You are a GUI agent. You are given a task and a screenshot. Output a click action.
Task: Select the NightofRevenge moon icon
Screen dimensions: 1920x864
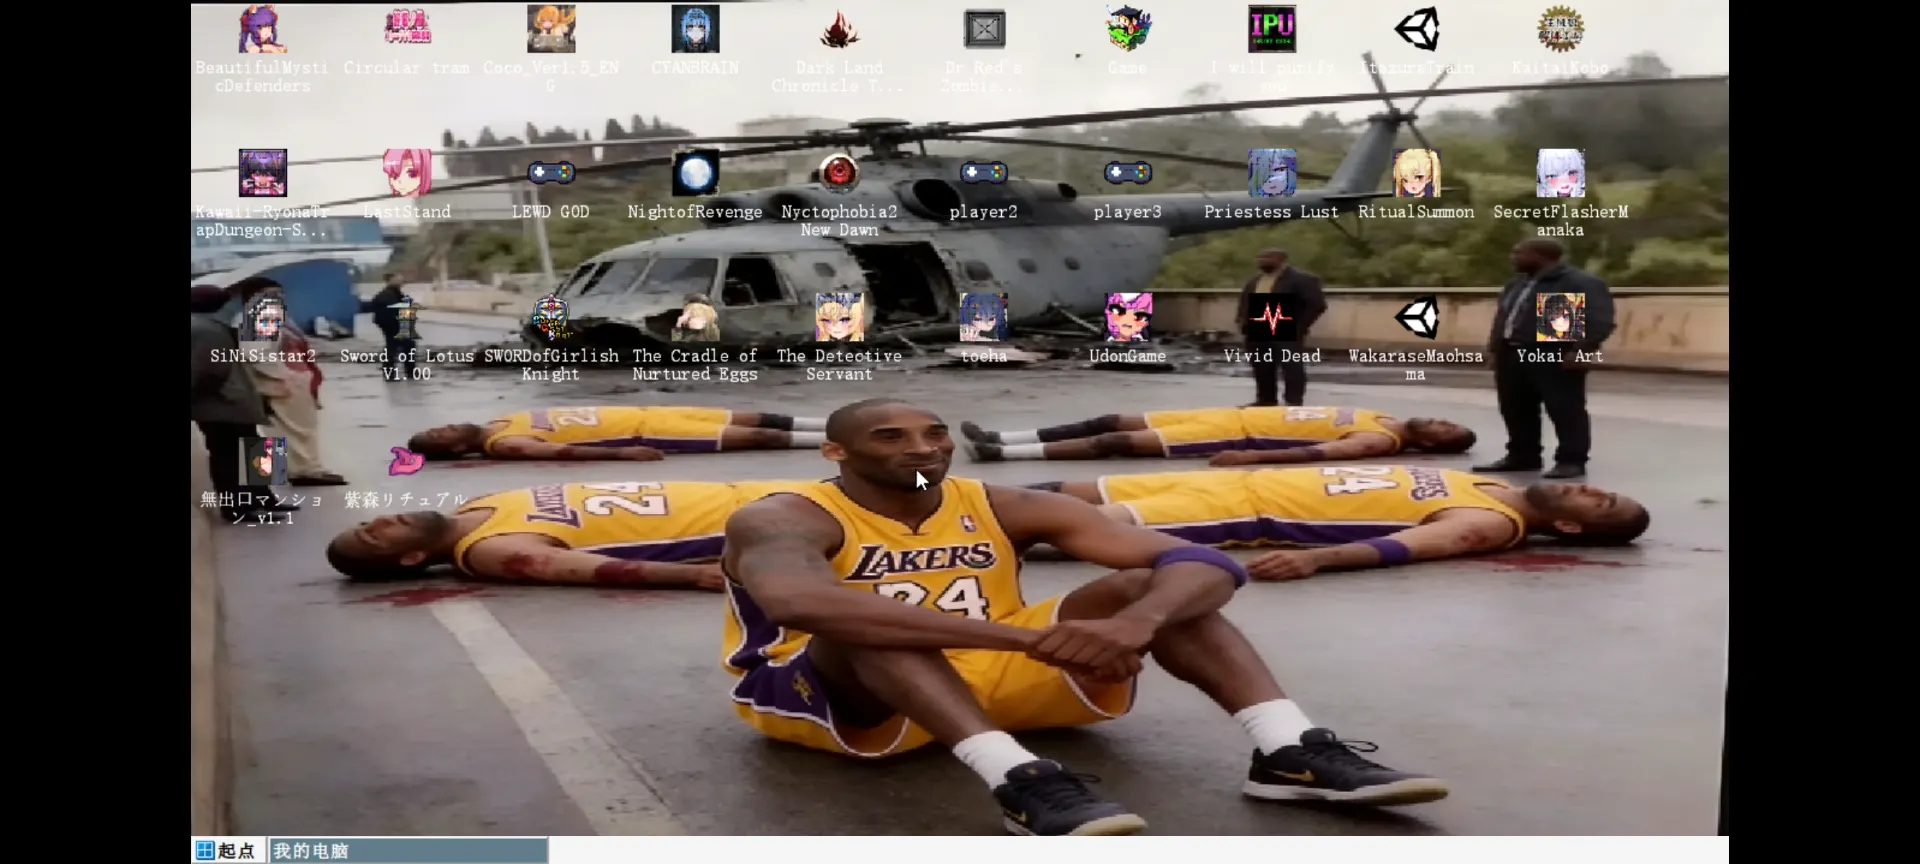coord(695,174)
